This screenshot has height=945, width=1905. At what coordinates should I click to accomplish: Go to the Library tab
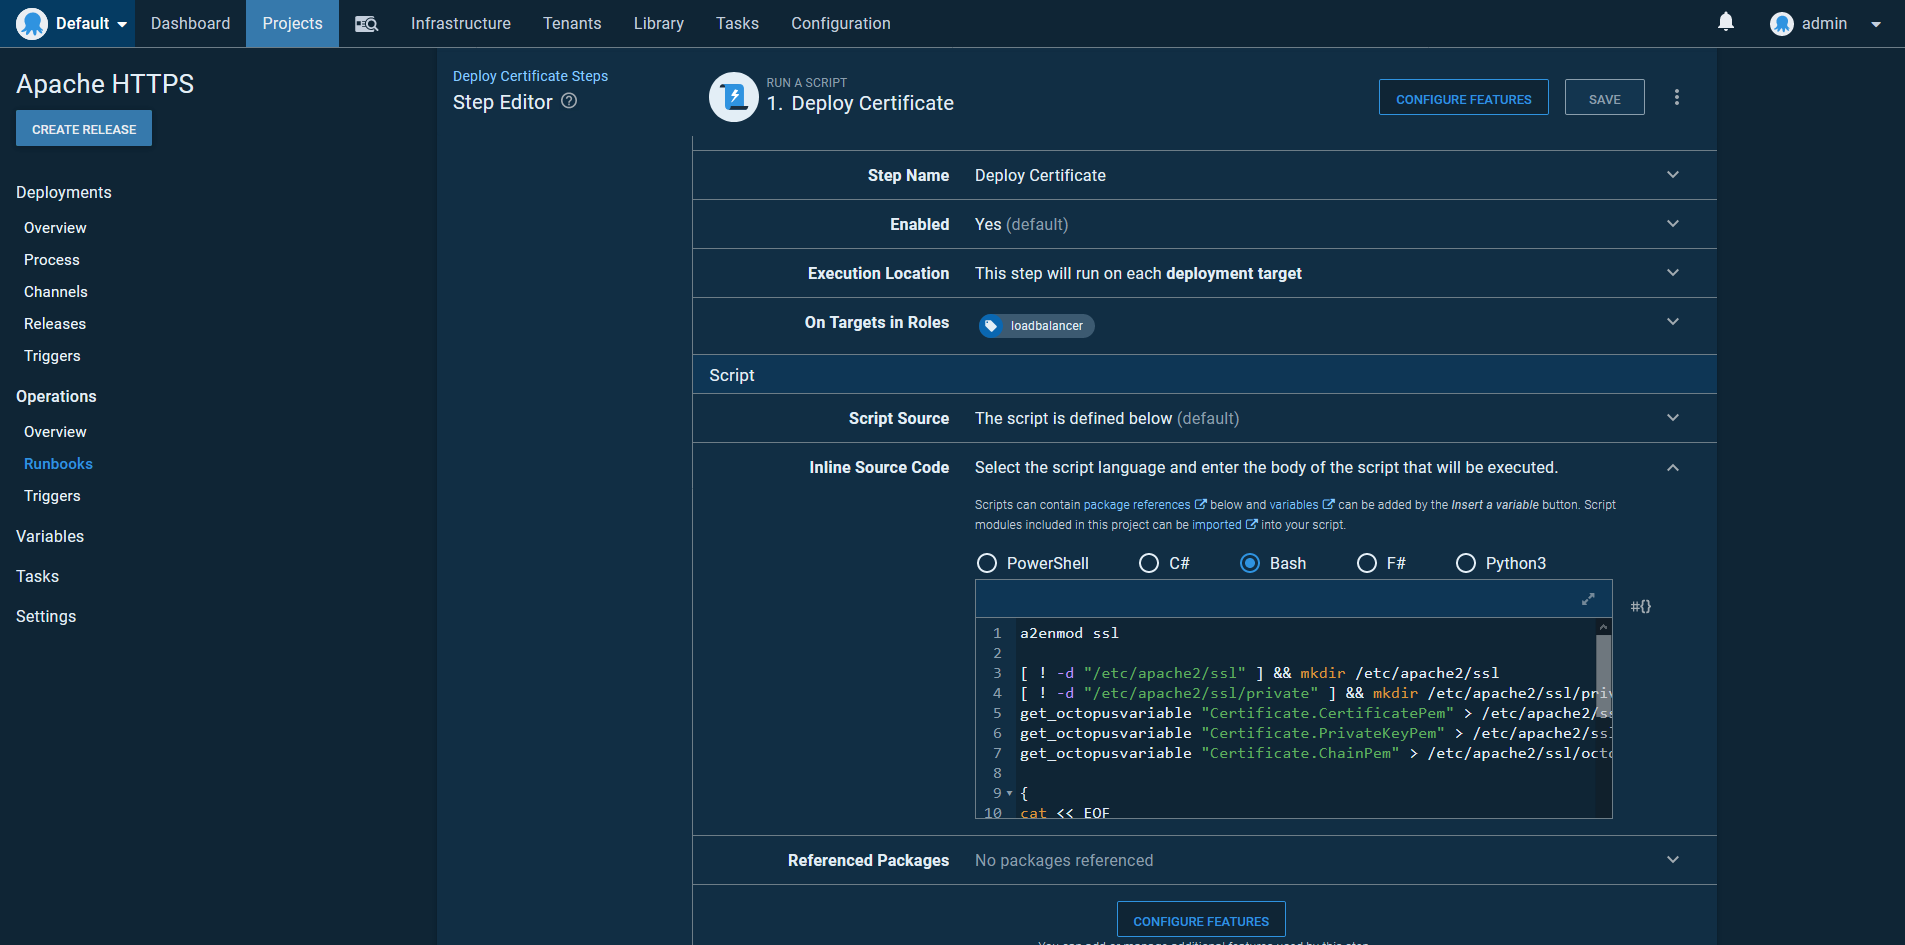[x=658, y=24]
